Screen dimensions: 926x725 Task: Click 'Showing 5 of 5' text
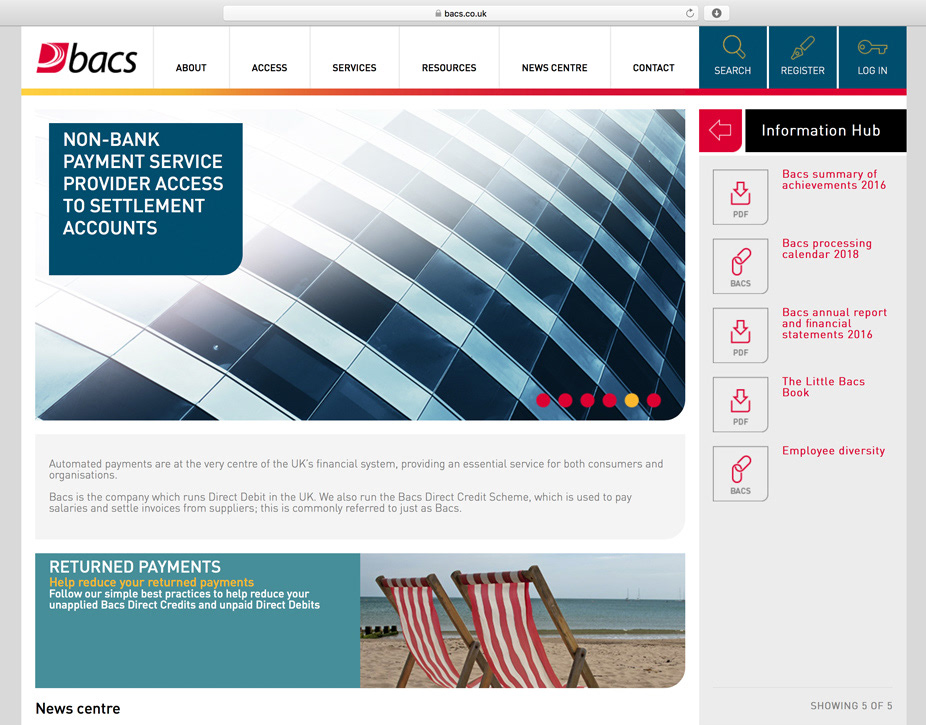point(851,706)
